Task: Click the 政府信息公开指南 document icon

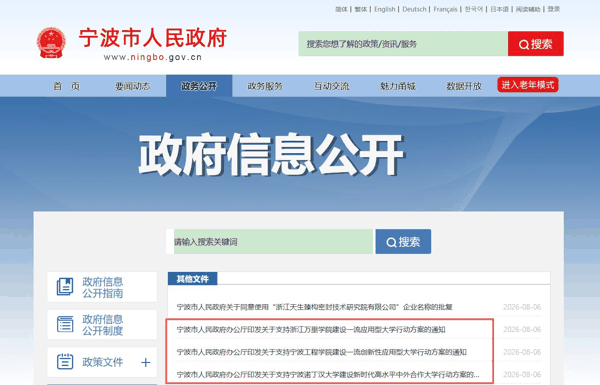Action: pos(65,287)
